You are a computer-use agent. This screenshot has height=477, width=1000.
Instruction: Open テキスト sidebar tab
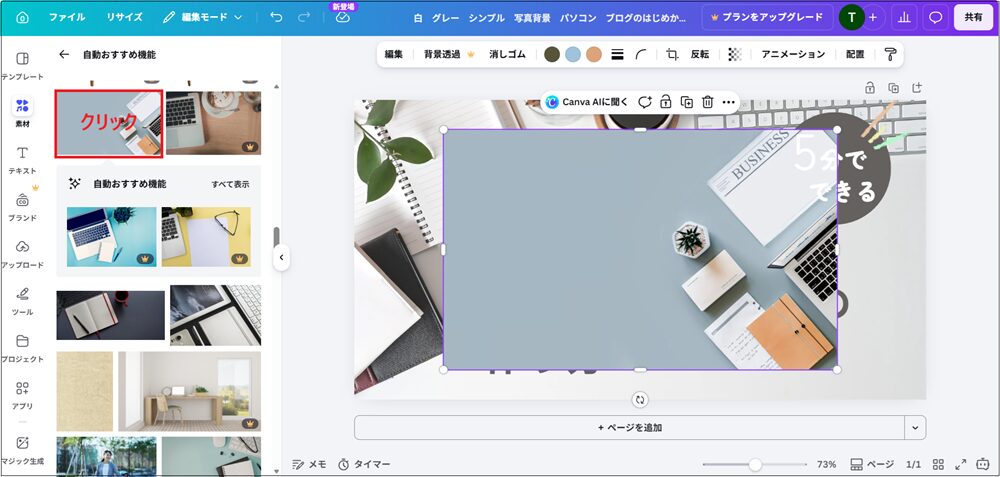click(22, 160)
